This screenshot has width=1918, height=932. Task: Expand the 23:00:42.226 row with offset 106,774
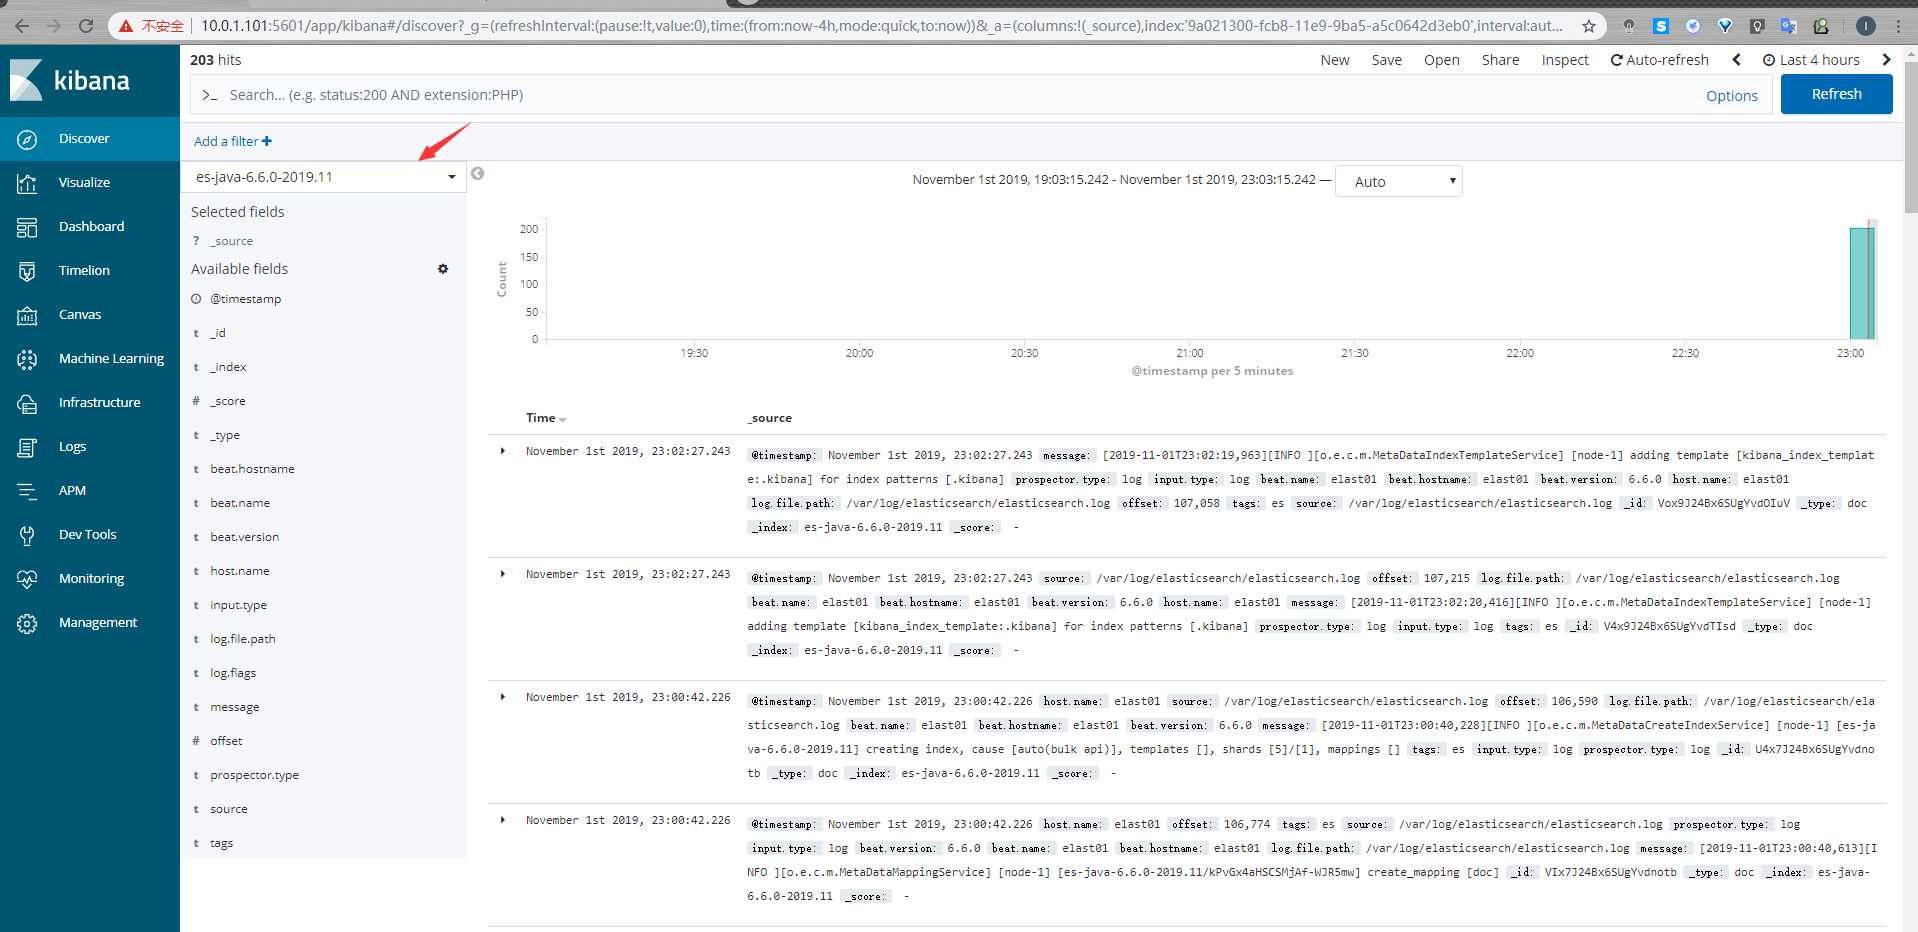tap(503, 820)
